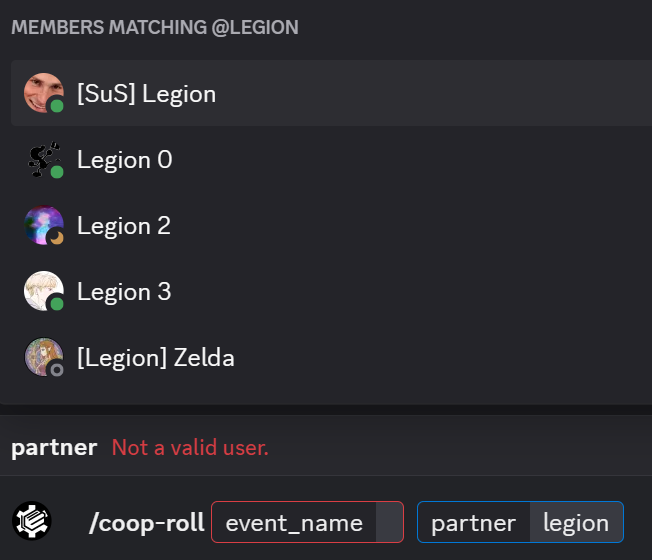Click the "legion" text in partner field
Screen dimensions: 652x560
575,522
